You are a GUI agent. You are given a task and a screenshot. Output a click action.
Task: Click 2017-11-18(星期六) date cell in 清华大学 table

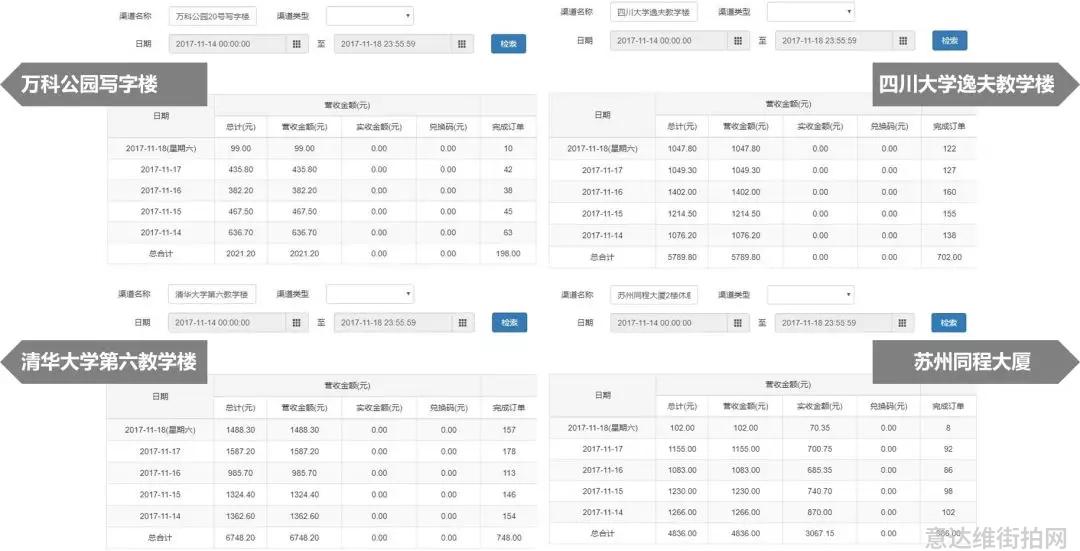[160, 430]
